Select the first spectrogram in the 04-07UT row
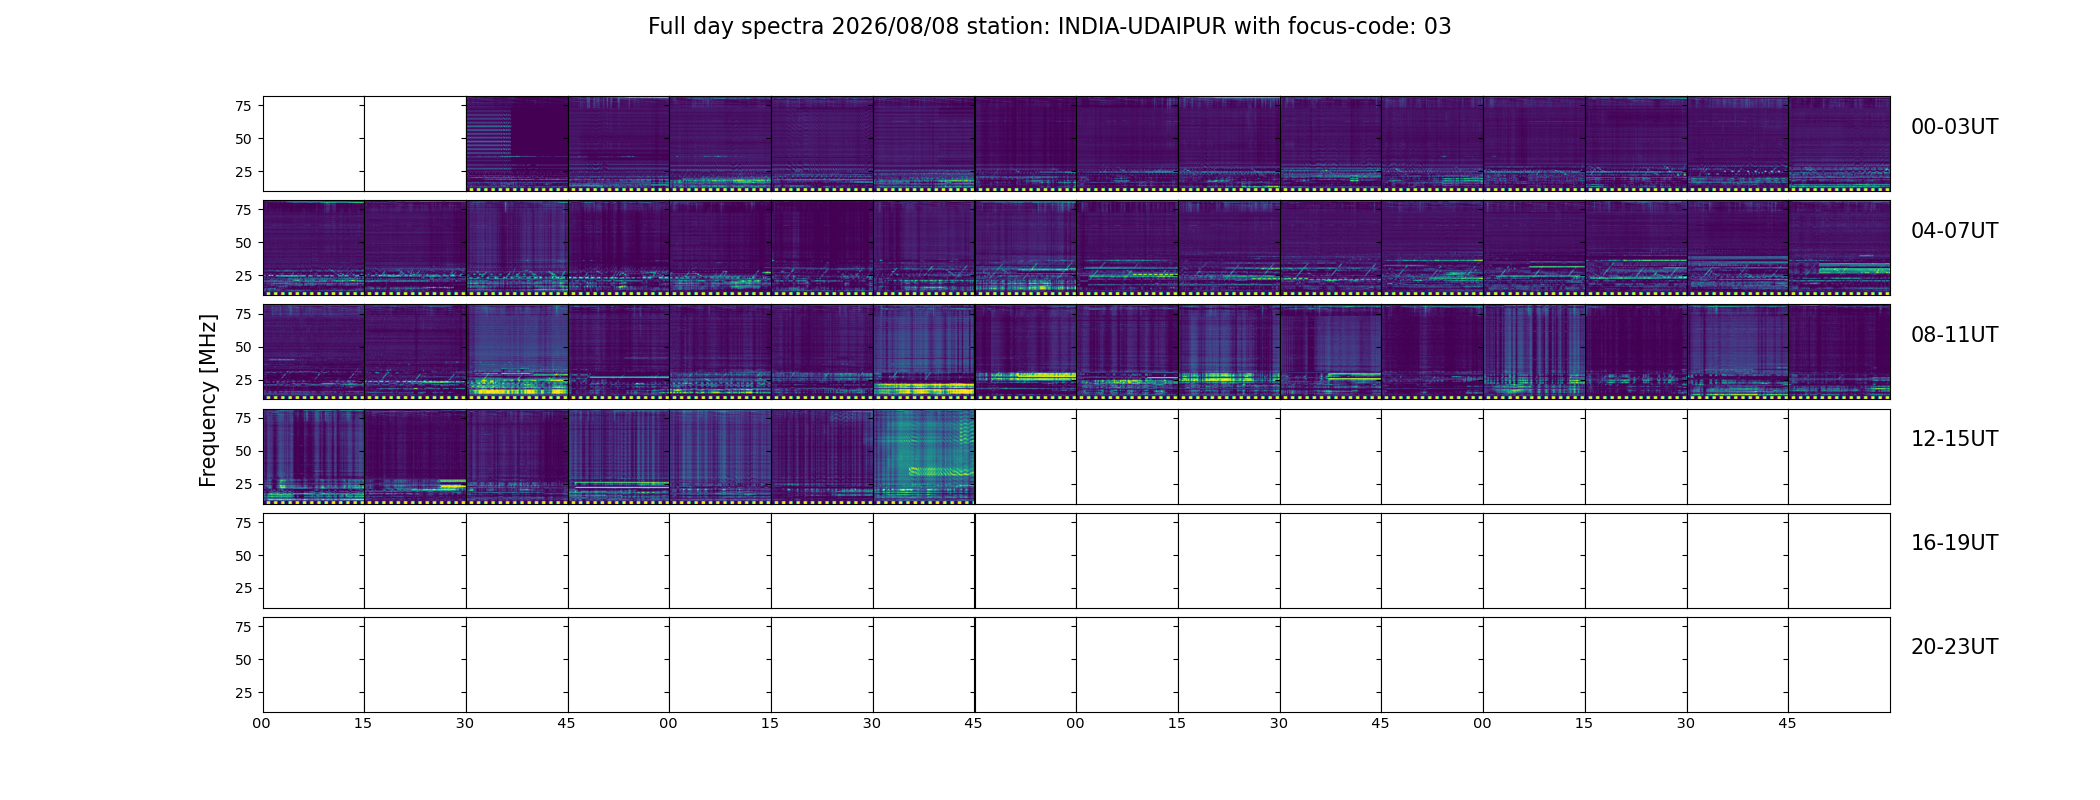The height and width of the screenshot is (800, 2100). (314, 248)
